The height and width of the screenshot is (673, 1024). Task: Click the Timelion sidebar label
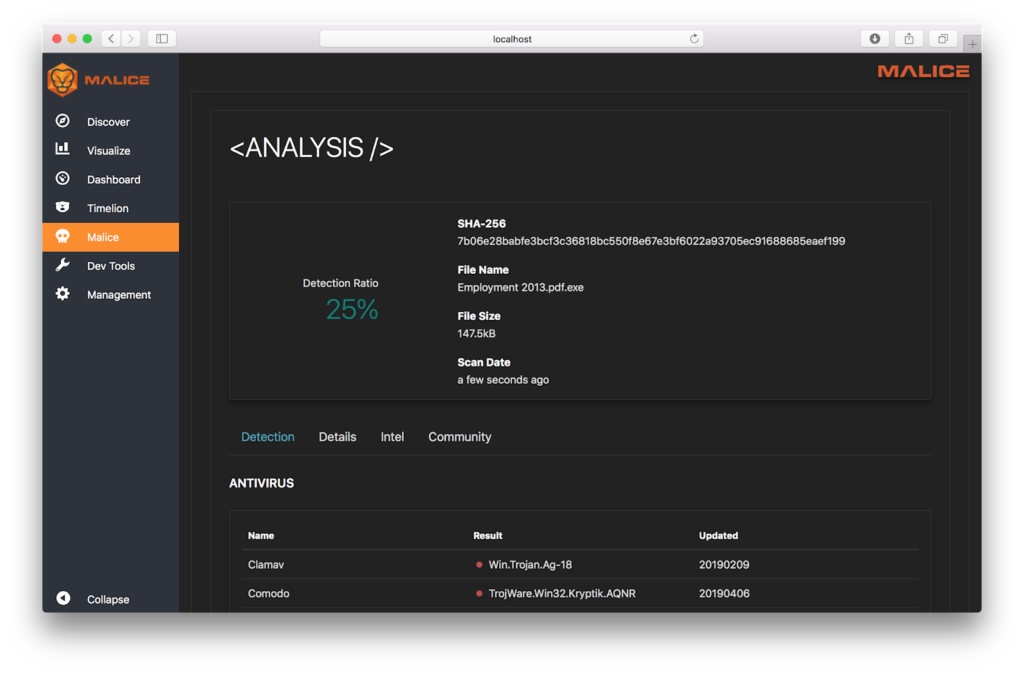tap(108, 208)
